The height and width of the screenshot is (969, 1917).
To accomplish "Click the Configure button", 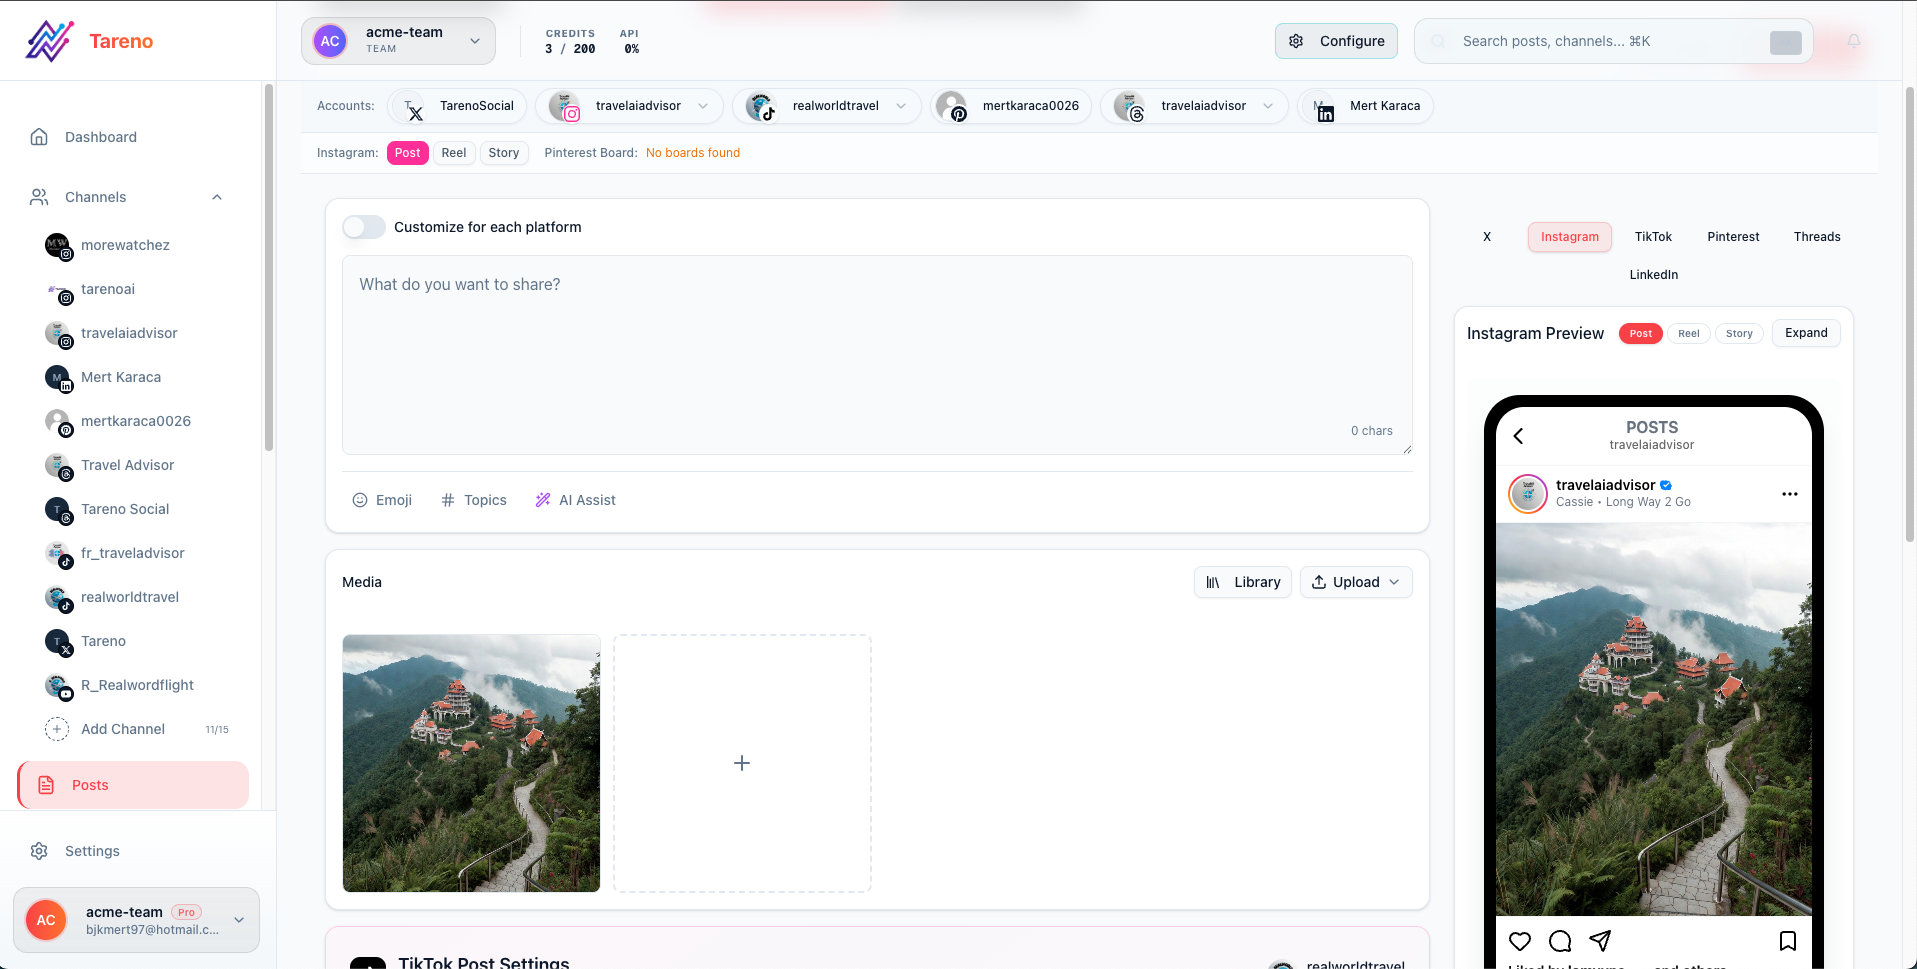I will coord(1336,41).
